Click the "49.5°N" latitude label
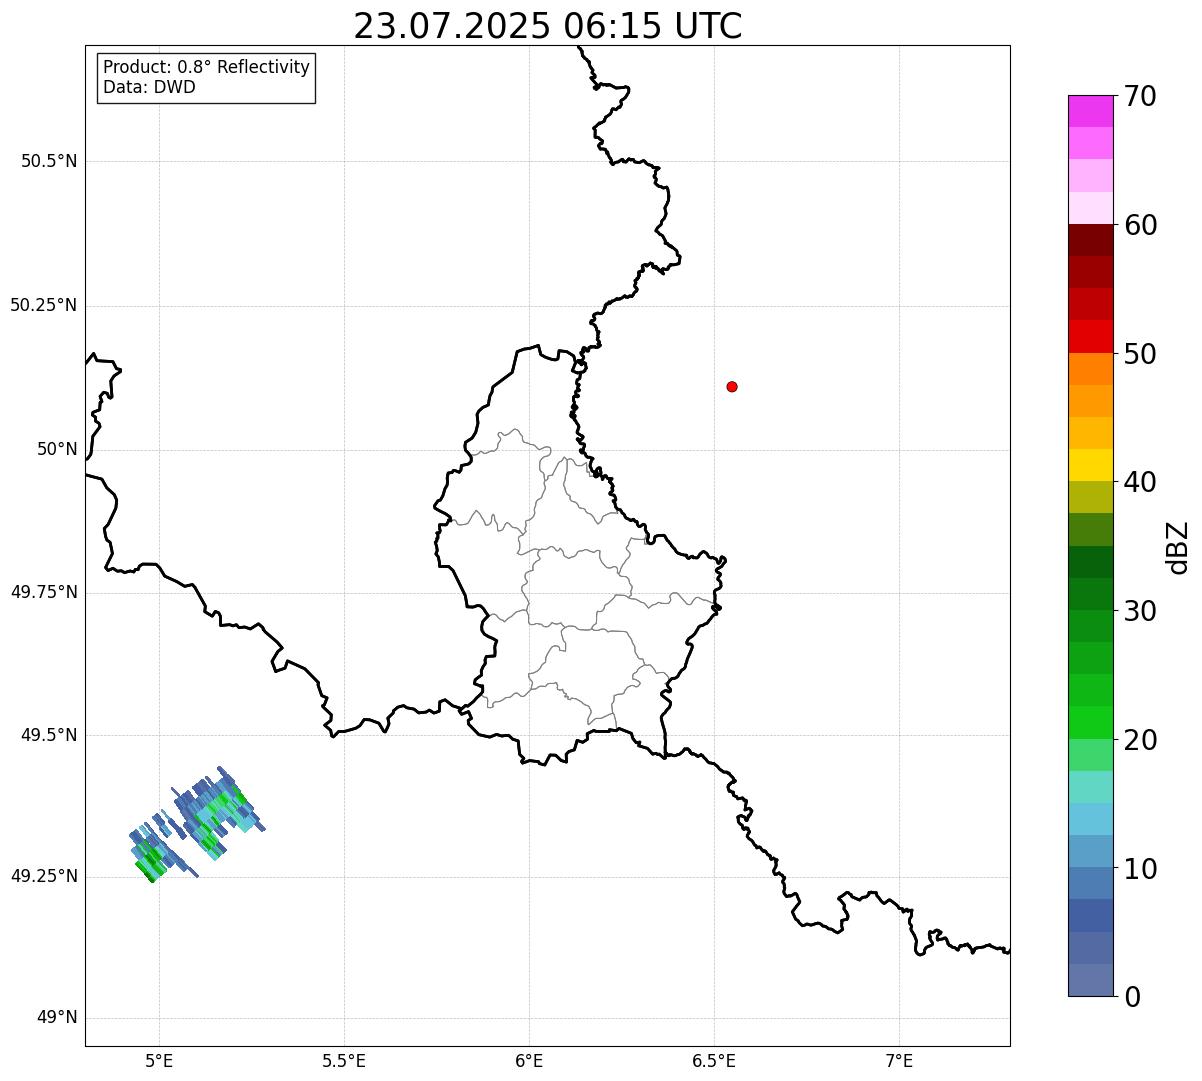Image resolution: width=1202 pixels, height=1081 pixels. (x=48, y=735)
